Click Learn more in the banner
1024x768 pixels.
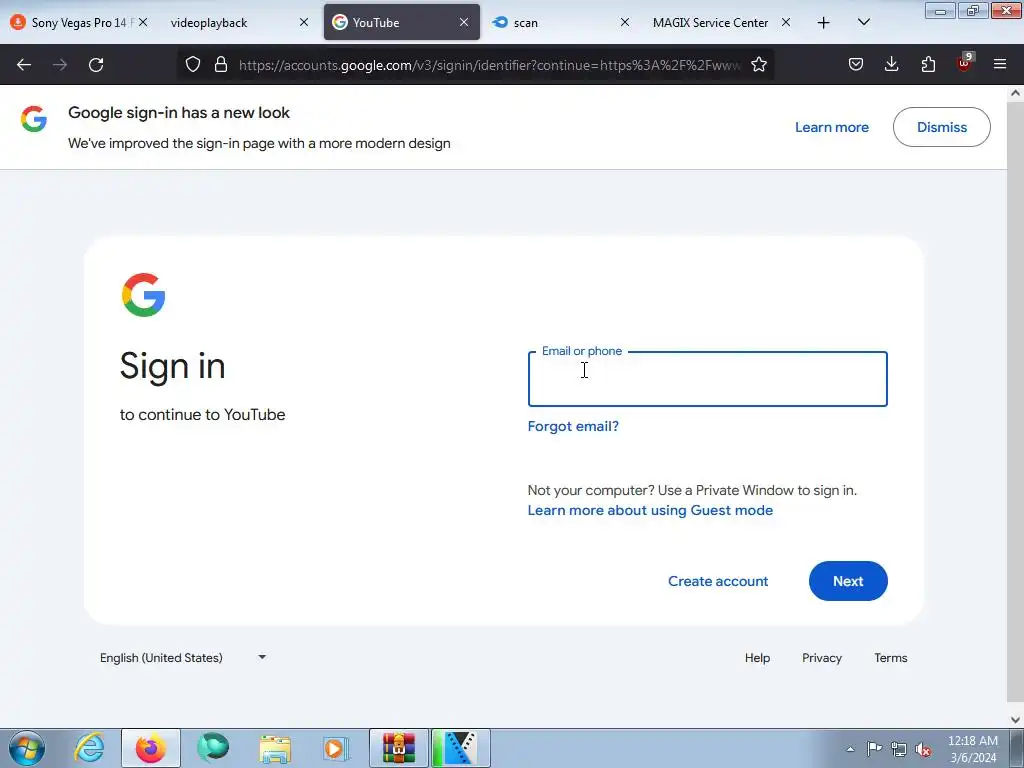pos(831,127)
